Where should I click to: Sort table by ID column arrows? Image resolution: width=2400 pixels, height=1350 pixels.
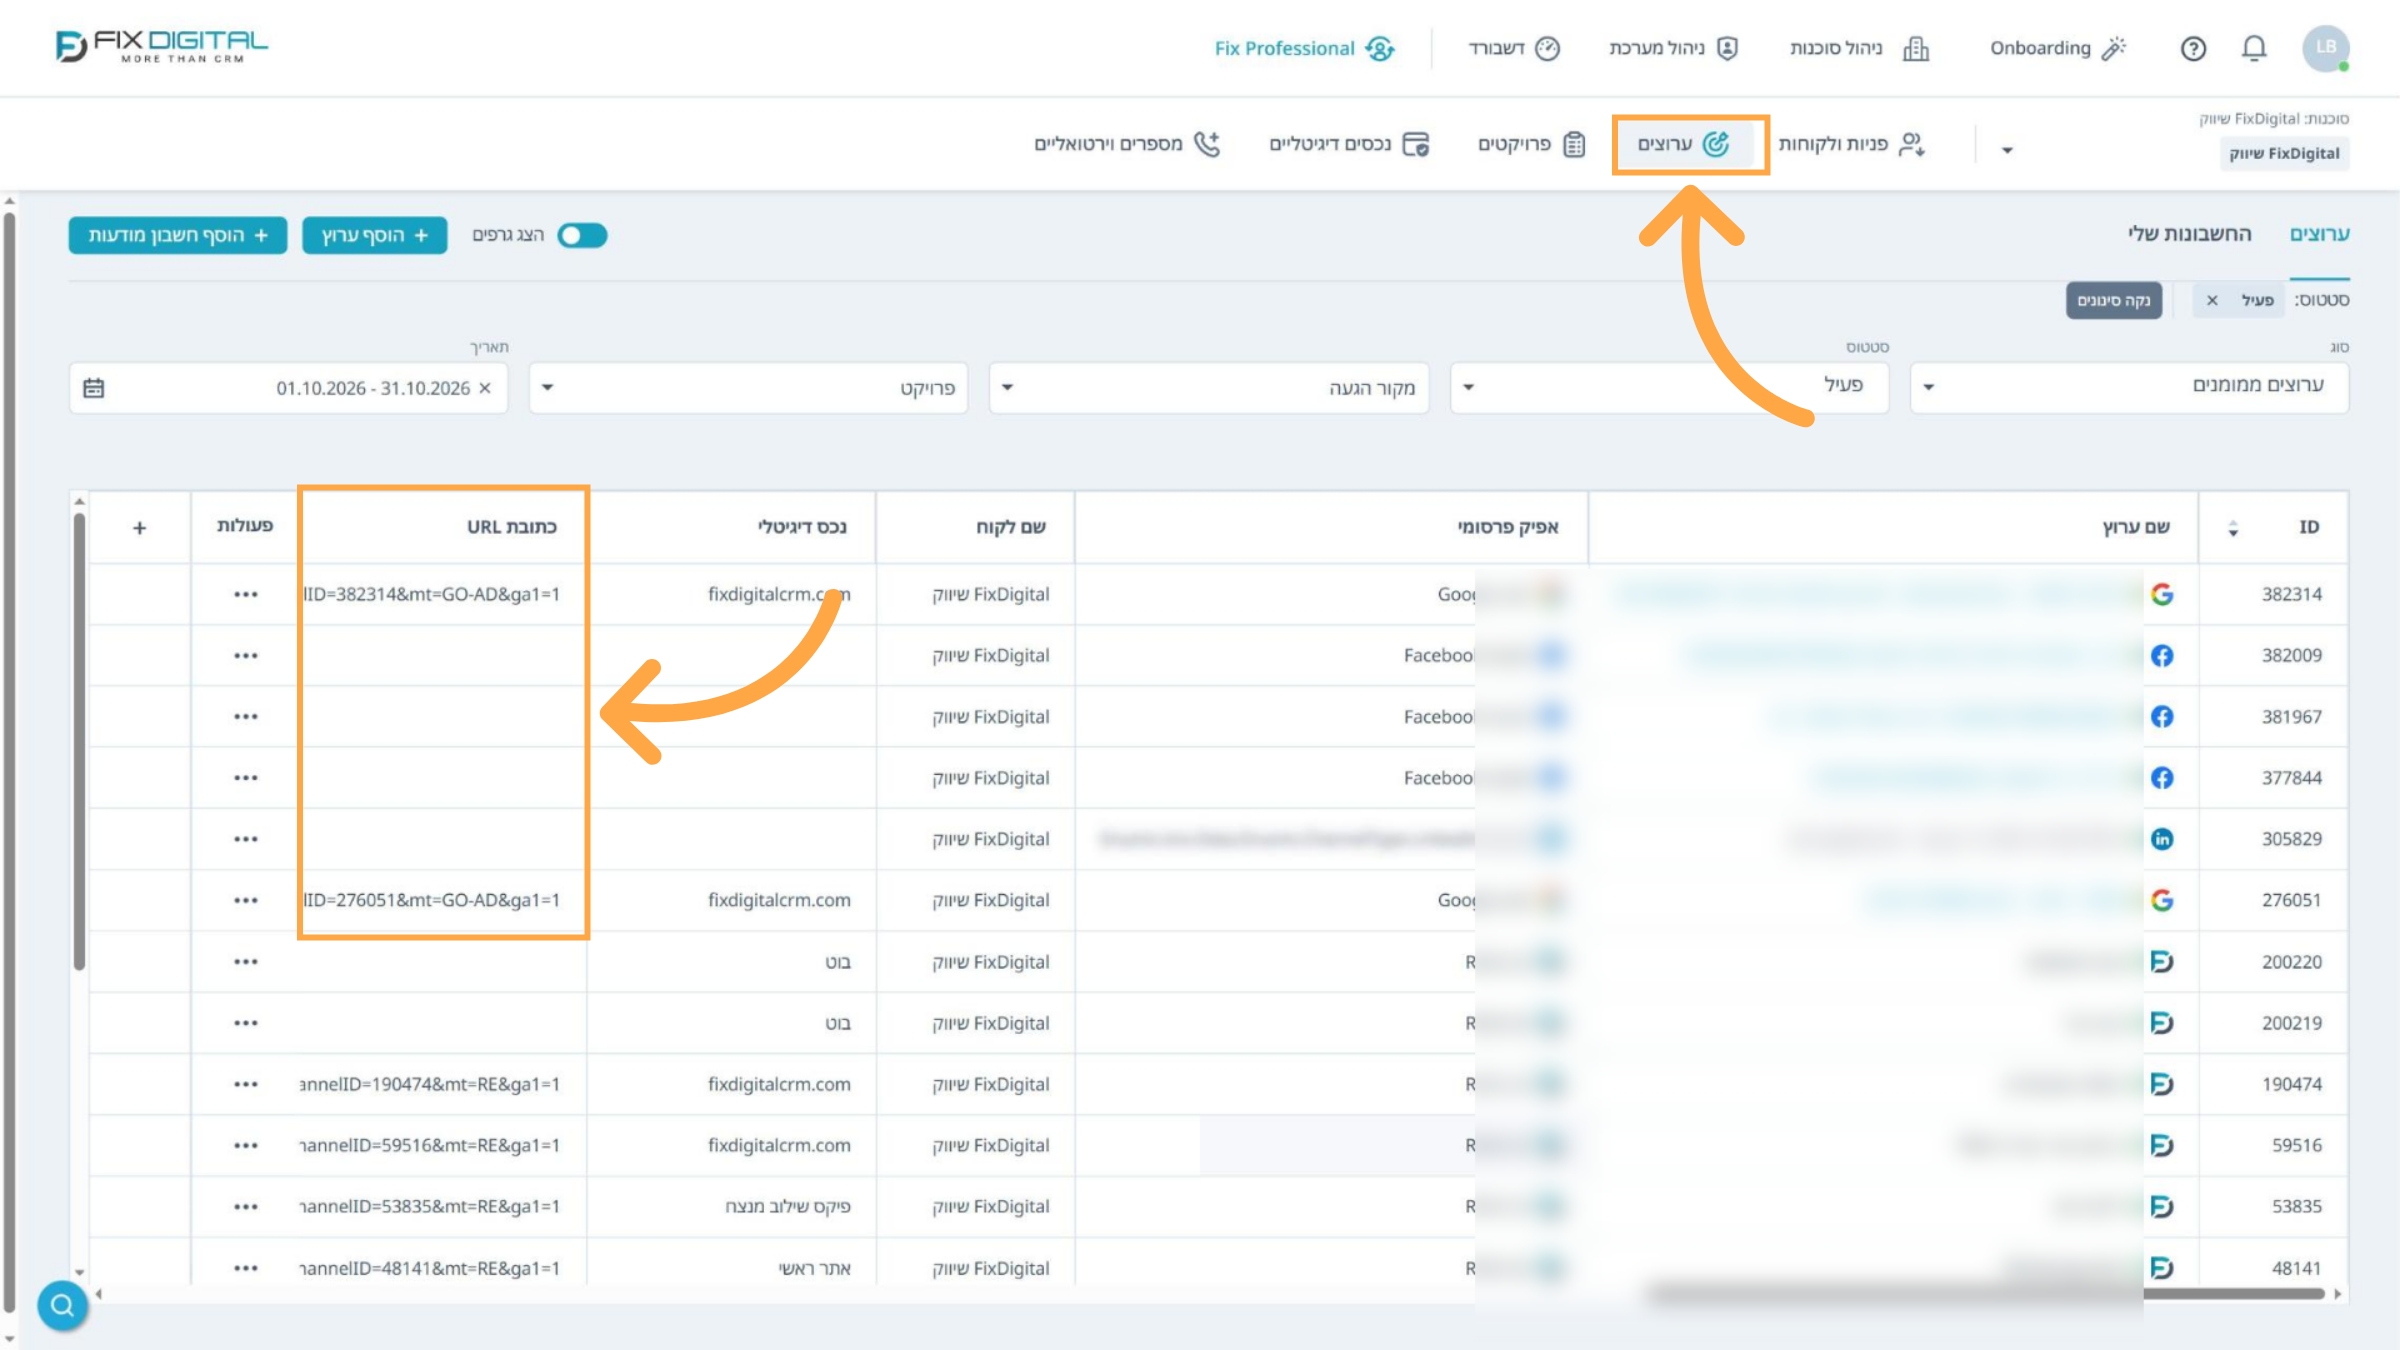pos(2233,528)
